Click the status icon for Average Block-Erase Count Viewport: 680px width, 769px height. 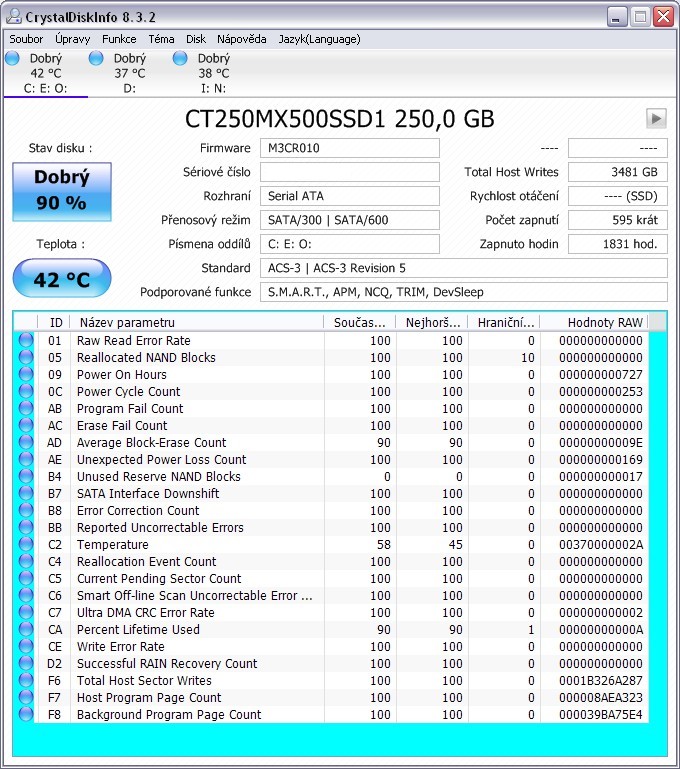coord(25,442)
